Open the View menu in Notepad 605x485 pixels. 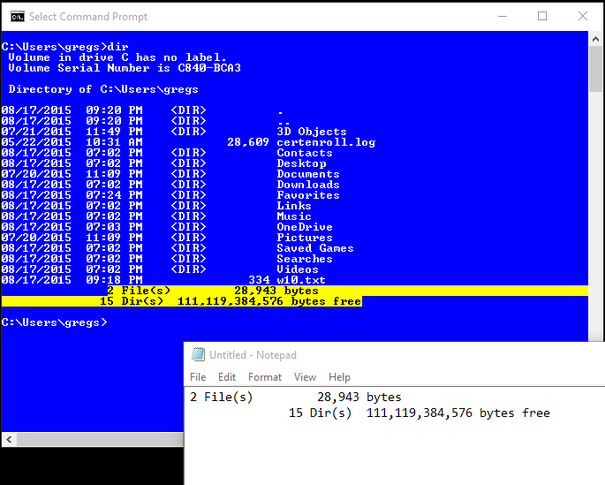[x=305, y=377]
